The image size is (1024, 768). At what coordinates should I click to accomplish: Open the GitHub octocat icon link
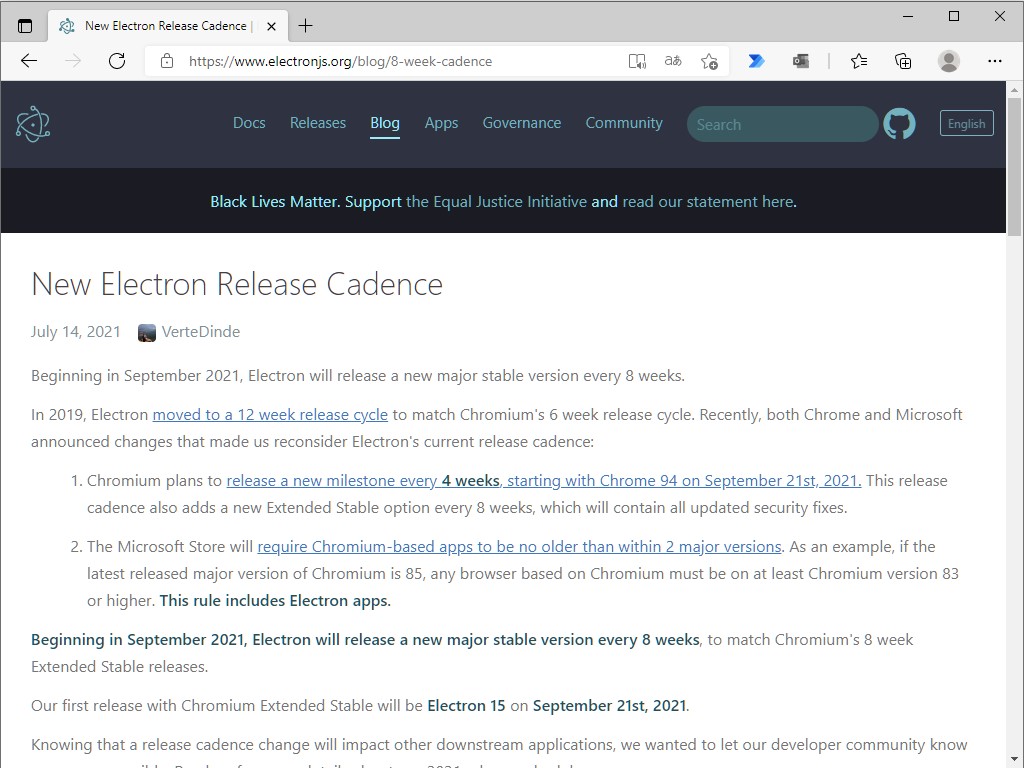(x=899, y=123)
